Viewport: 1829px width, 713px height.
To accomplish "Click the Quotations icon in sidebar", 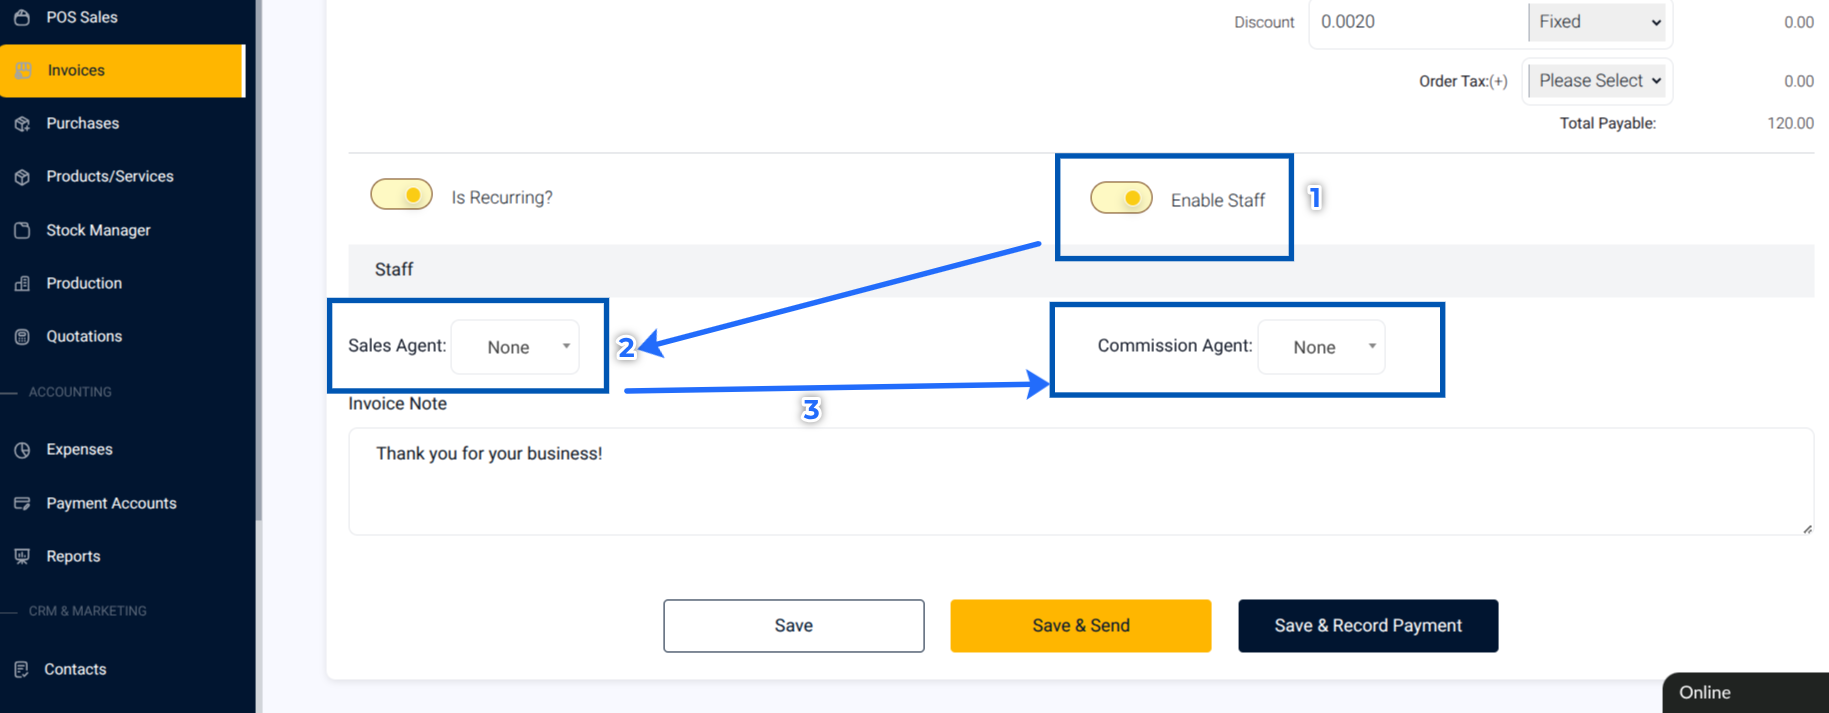I will click(22, 337).
